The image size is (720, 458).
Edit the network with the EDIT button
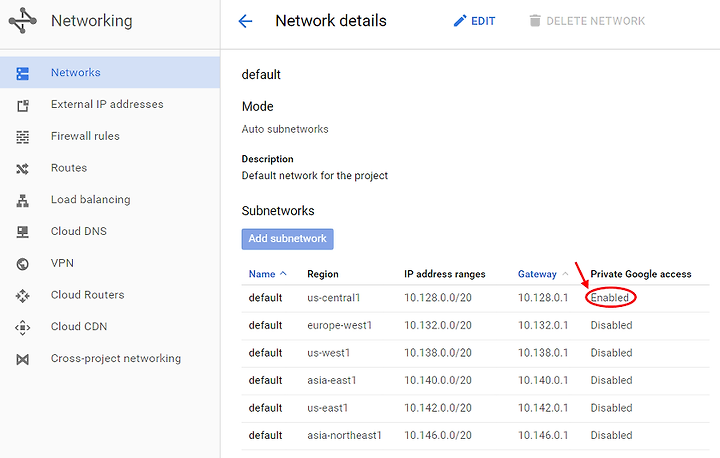point(474,21)
